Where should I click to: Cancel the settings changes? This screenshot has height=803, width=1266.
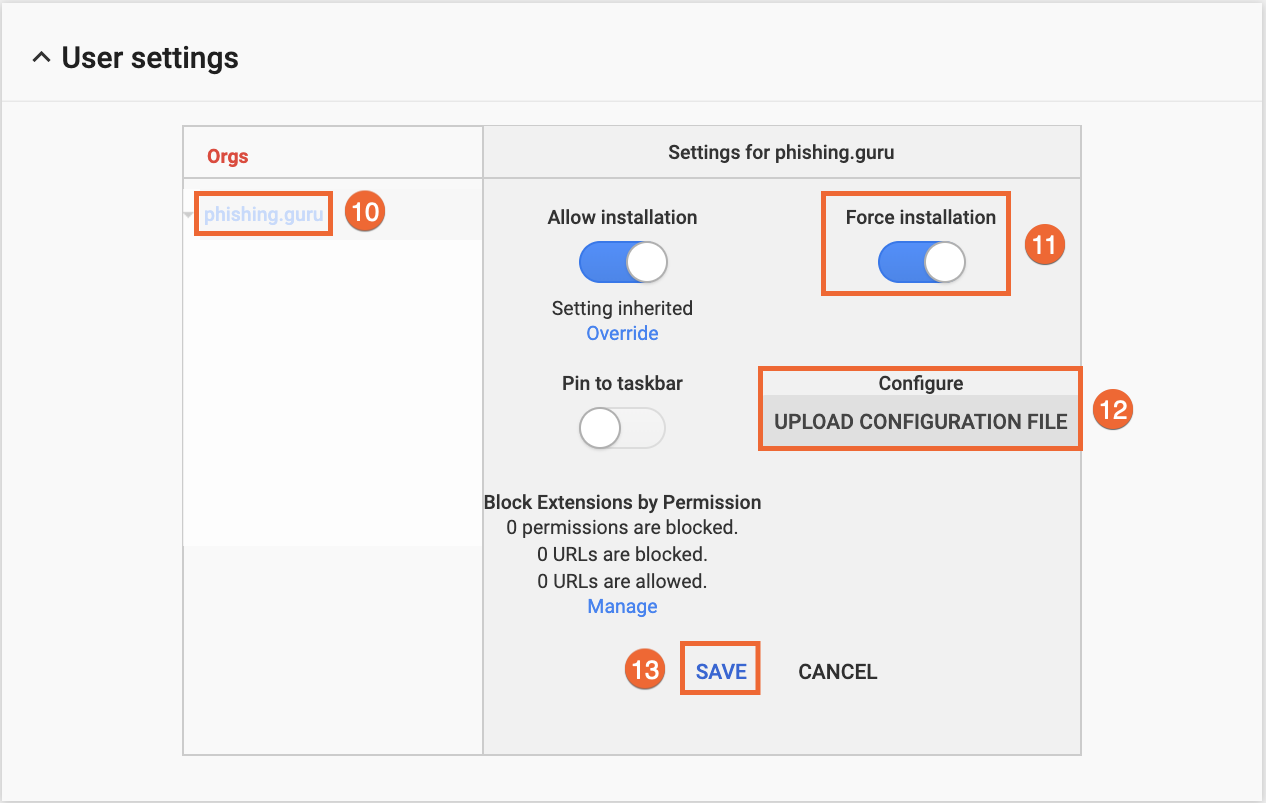click(x=837, y=672)
